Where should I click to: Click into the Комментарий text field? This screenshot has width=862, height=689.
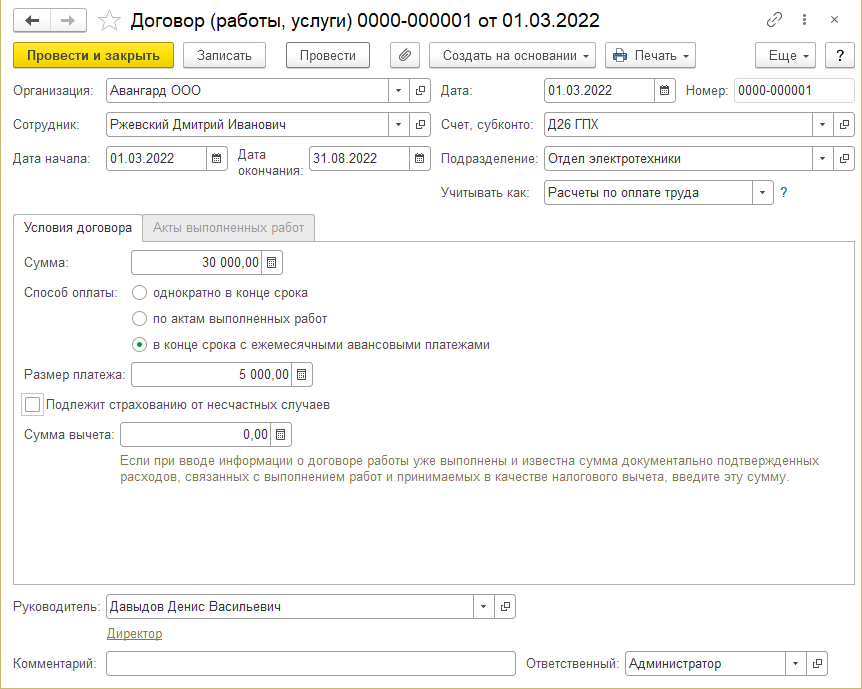coord(310,664)
